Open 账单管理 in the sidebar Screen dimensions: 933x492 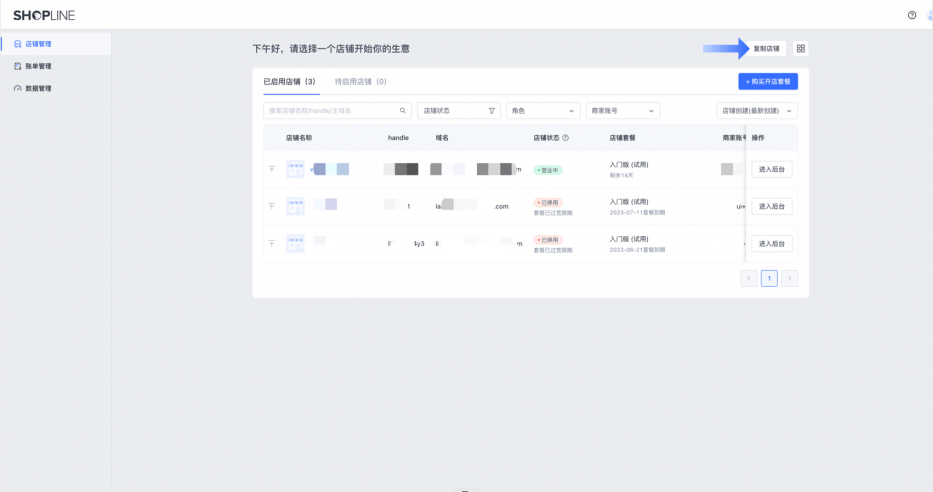[38, 66]
